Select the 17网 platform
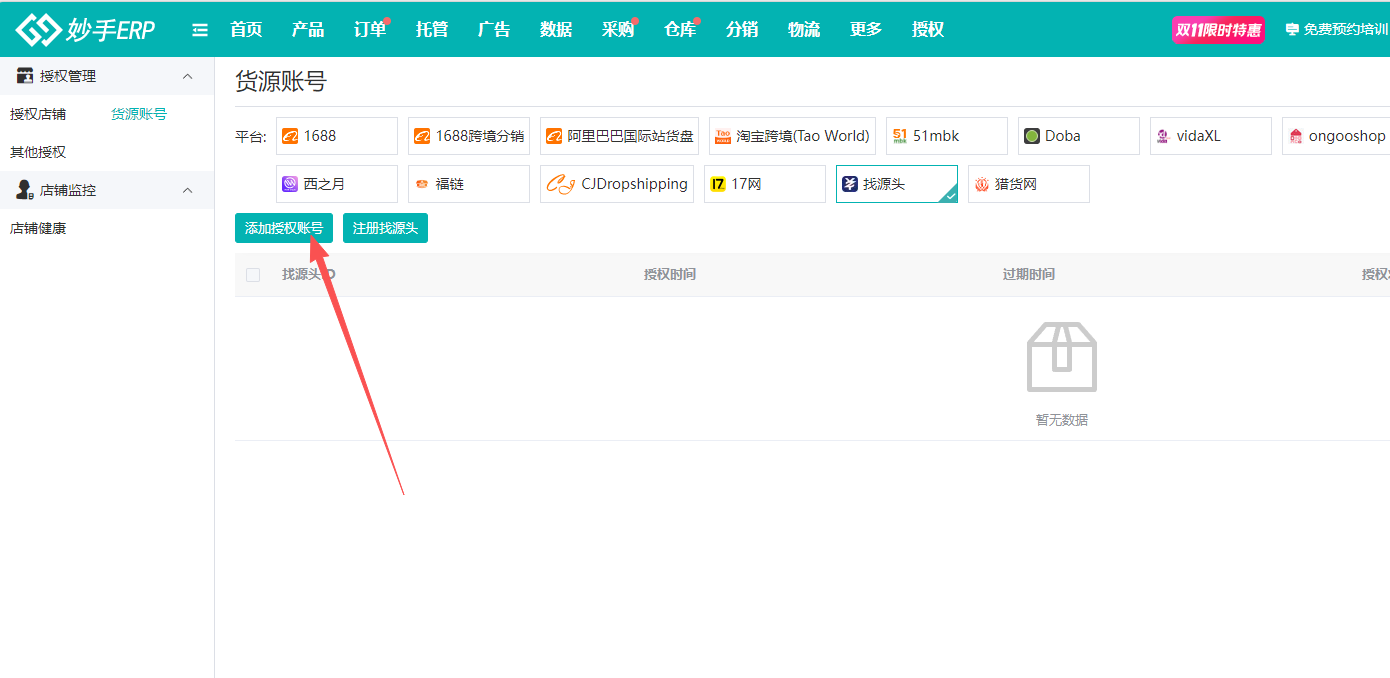 765,184
